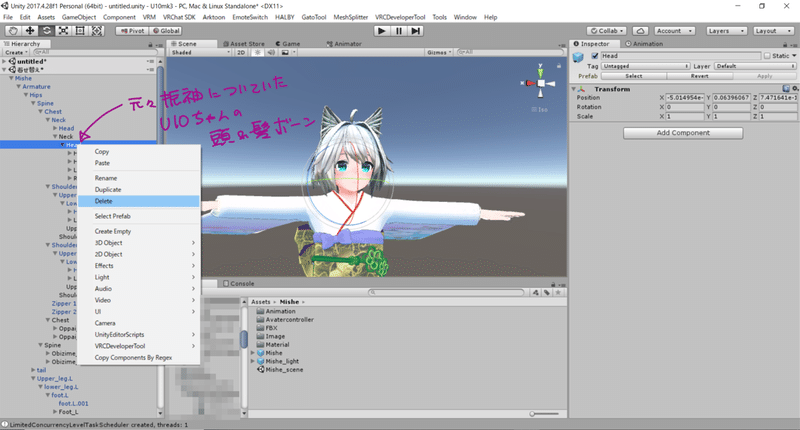Collapse the Transform component foldout
Image resolution: width=800 pixels, height=430 pixels.
(573, 89)
